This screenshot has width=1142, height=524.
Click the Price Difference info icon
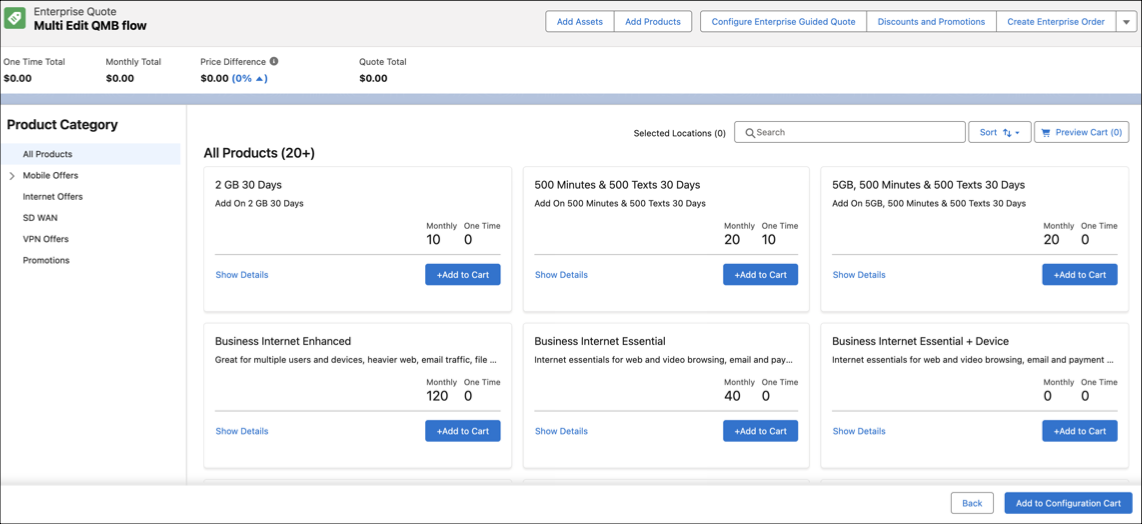(274, 62)
